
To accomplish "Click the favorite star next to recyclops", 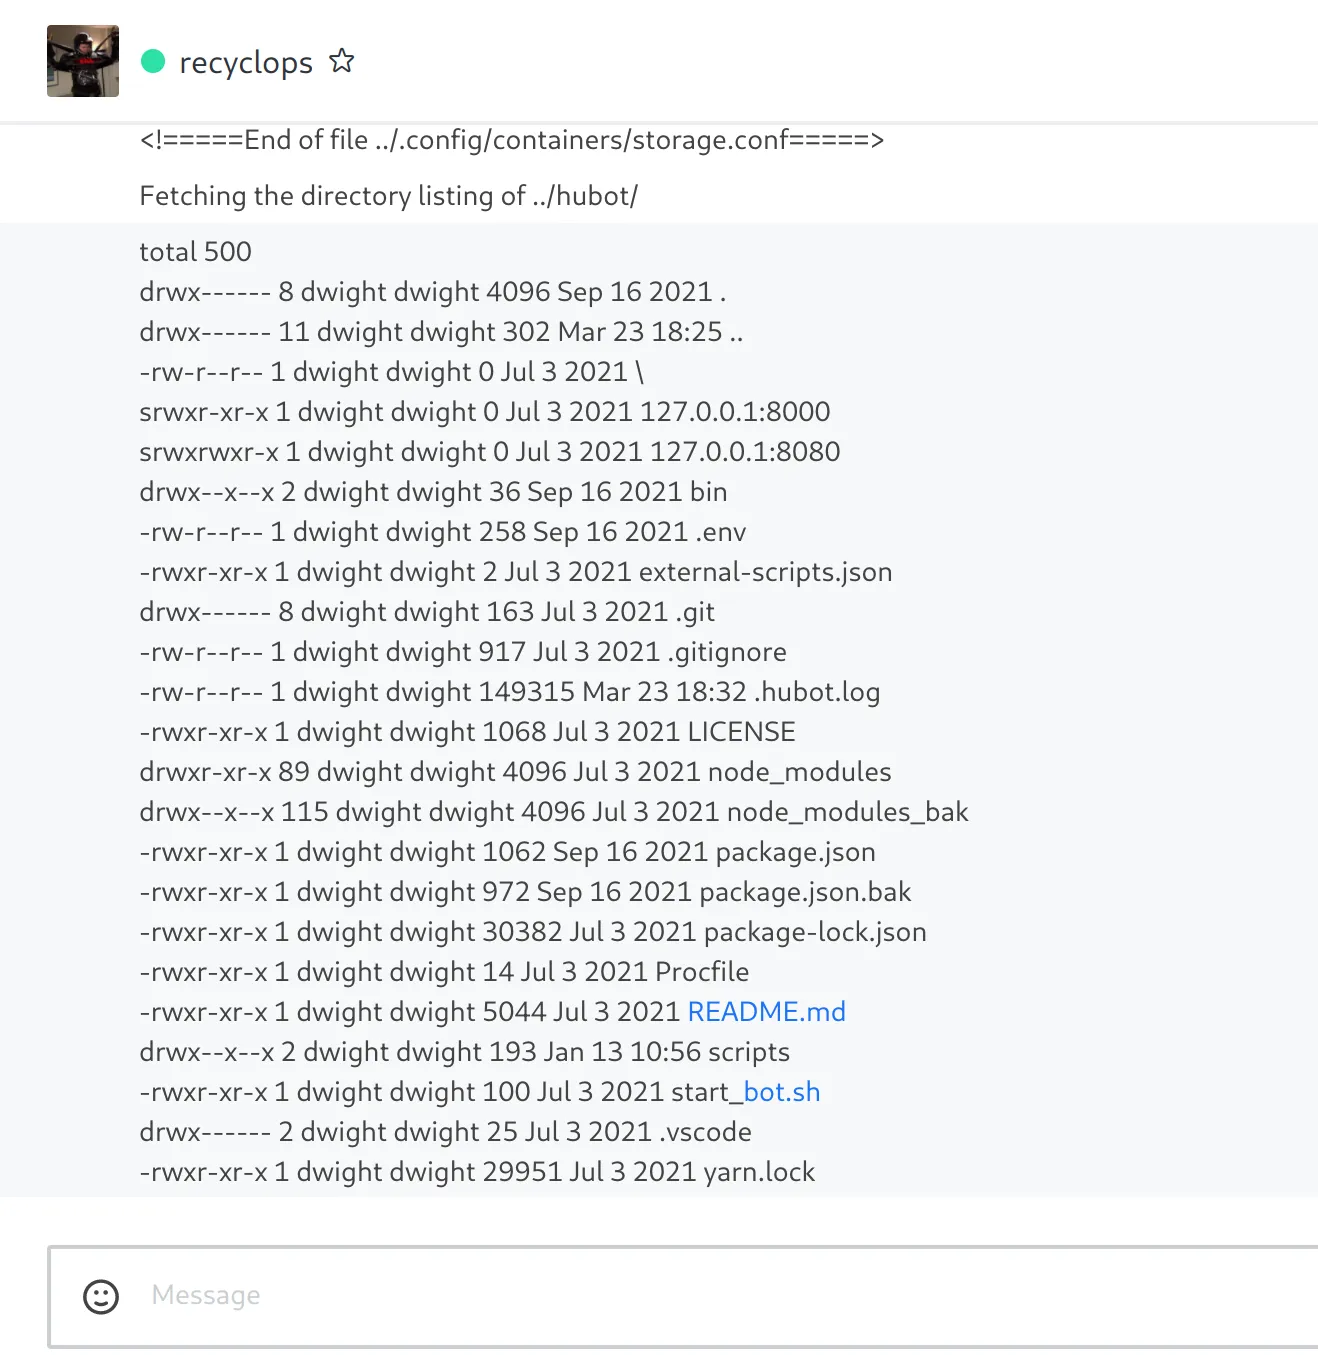I will [x=342, y=61].
